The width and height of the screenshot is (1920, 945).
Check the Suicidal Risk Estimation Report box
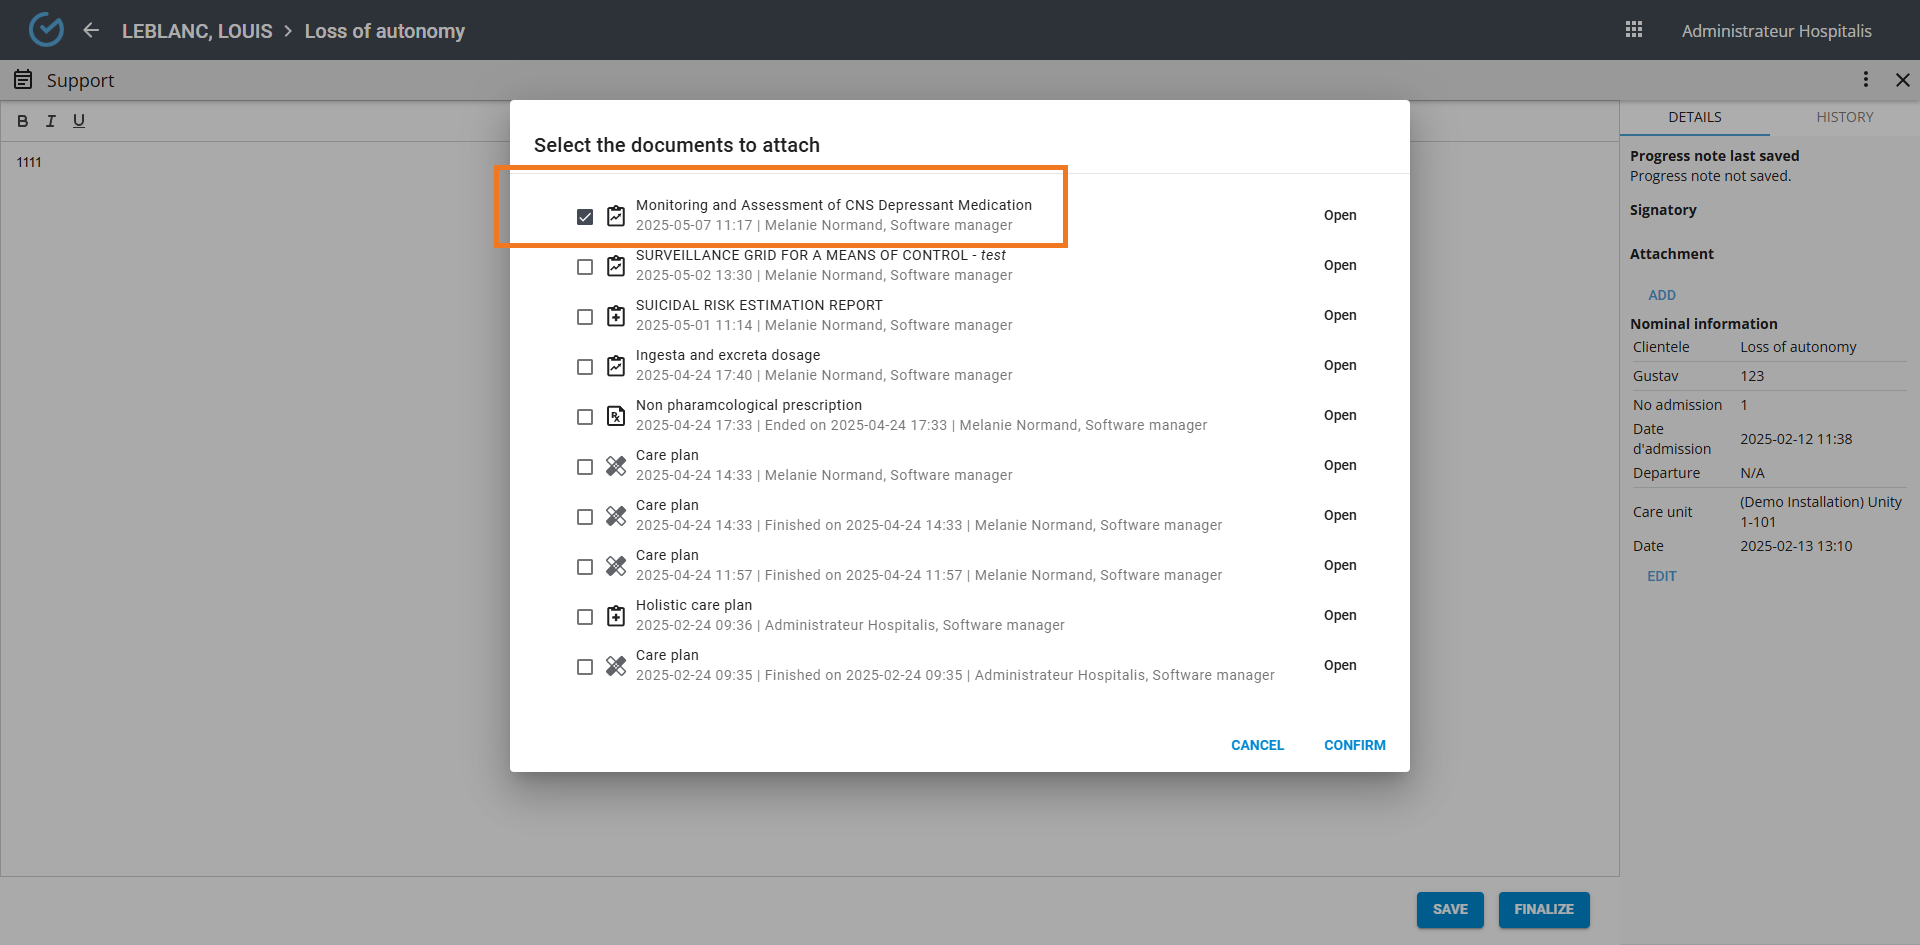(x=585, y=317)
